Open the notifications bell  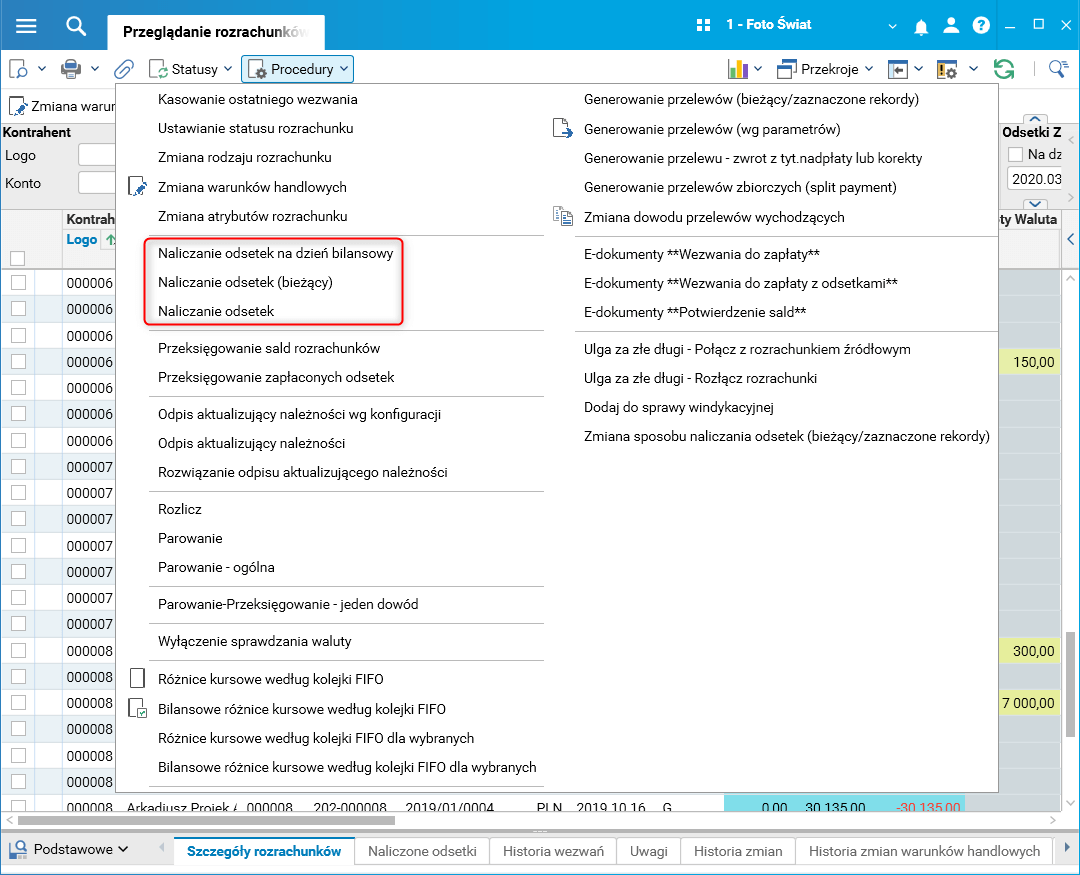click(x=921, y=26)
